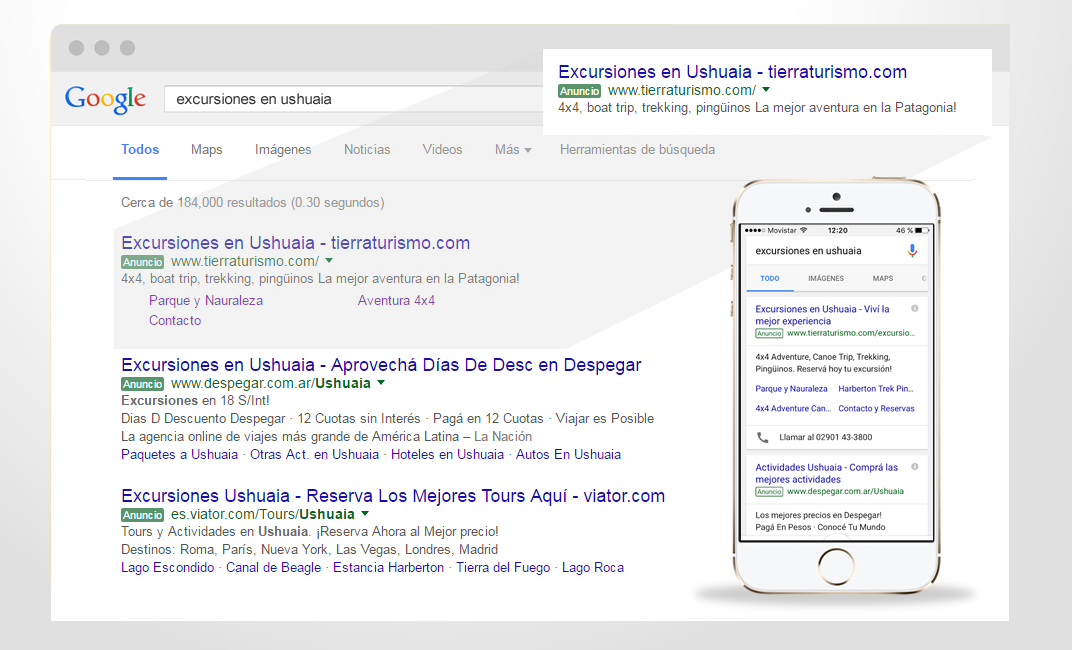Tap the phone ad title Actividades Ushuaia

tap(827, 473)
